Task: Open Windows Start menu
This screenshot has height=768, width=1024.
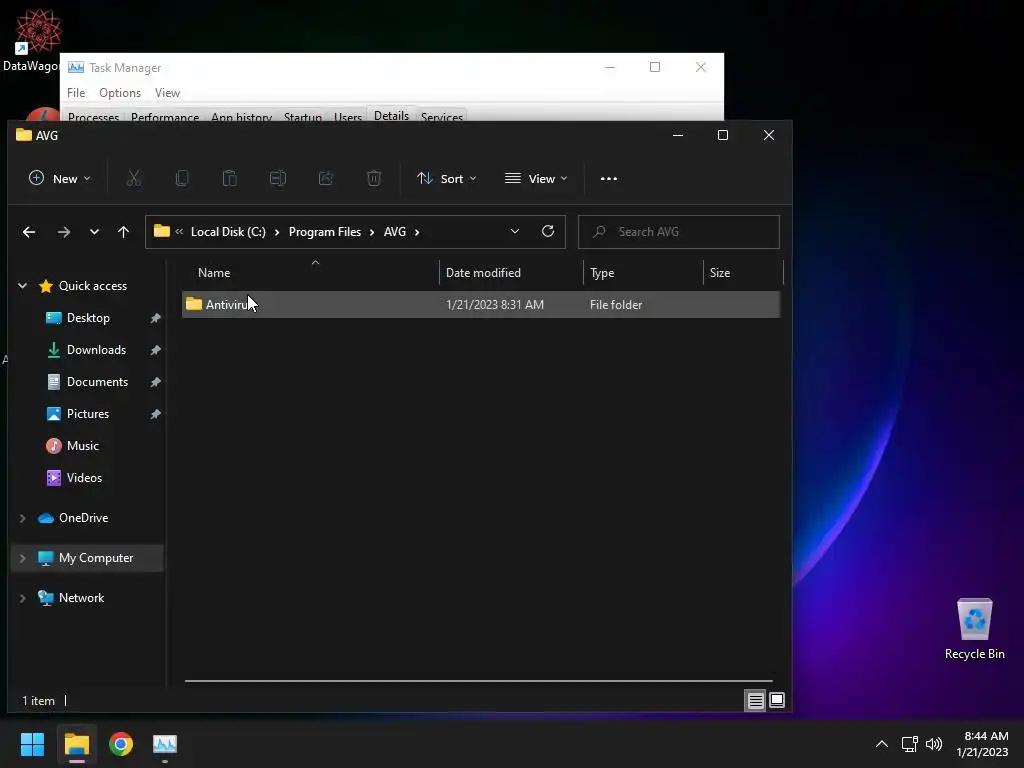Action: (x=32, y=744)
